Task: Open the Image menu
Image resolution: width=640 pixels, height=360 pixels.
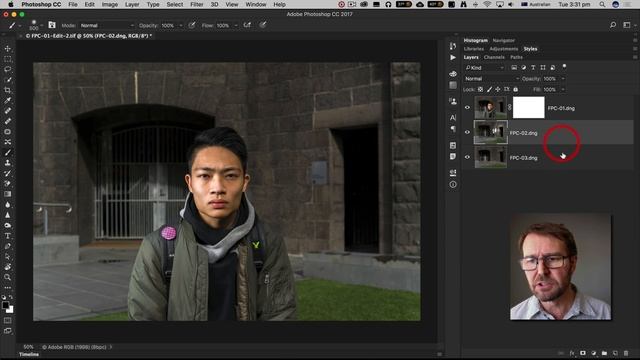Action: tap(109, 4)
